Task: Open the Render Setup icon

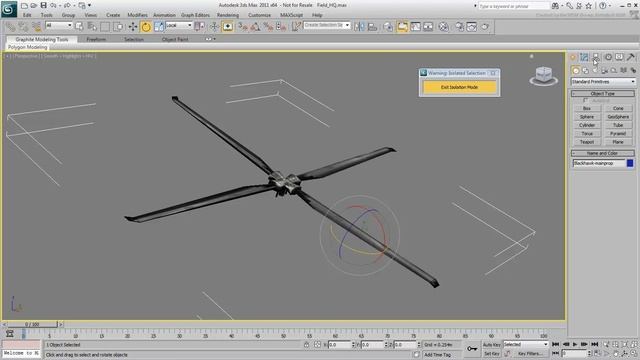Action: [x=460, y=27]
